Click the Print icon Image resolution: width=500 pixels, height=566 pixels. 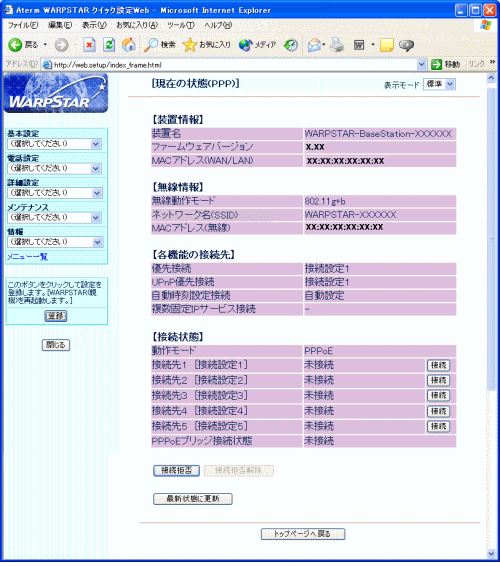click(x=337, y=45)
